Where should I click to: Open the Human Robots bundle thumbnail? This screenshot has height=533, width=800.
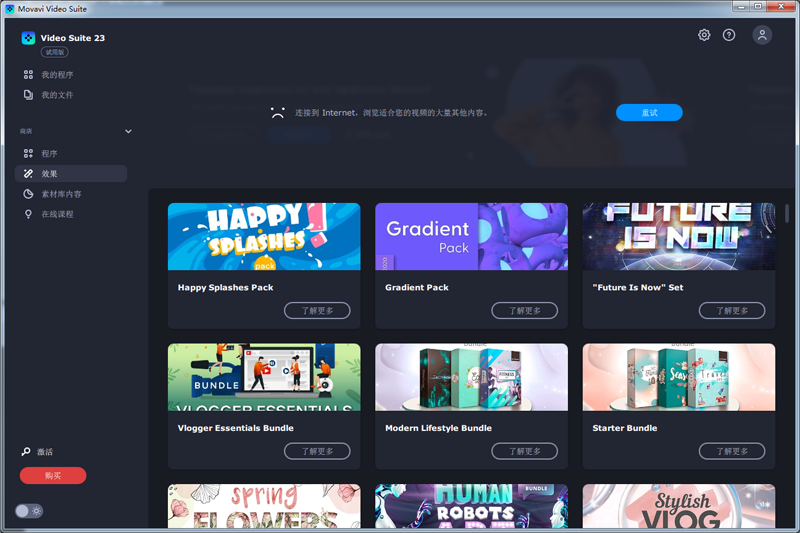(471, 506)
